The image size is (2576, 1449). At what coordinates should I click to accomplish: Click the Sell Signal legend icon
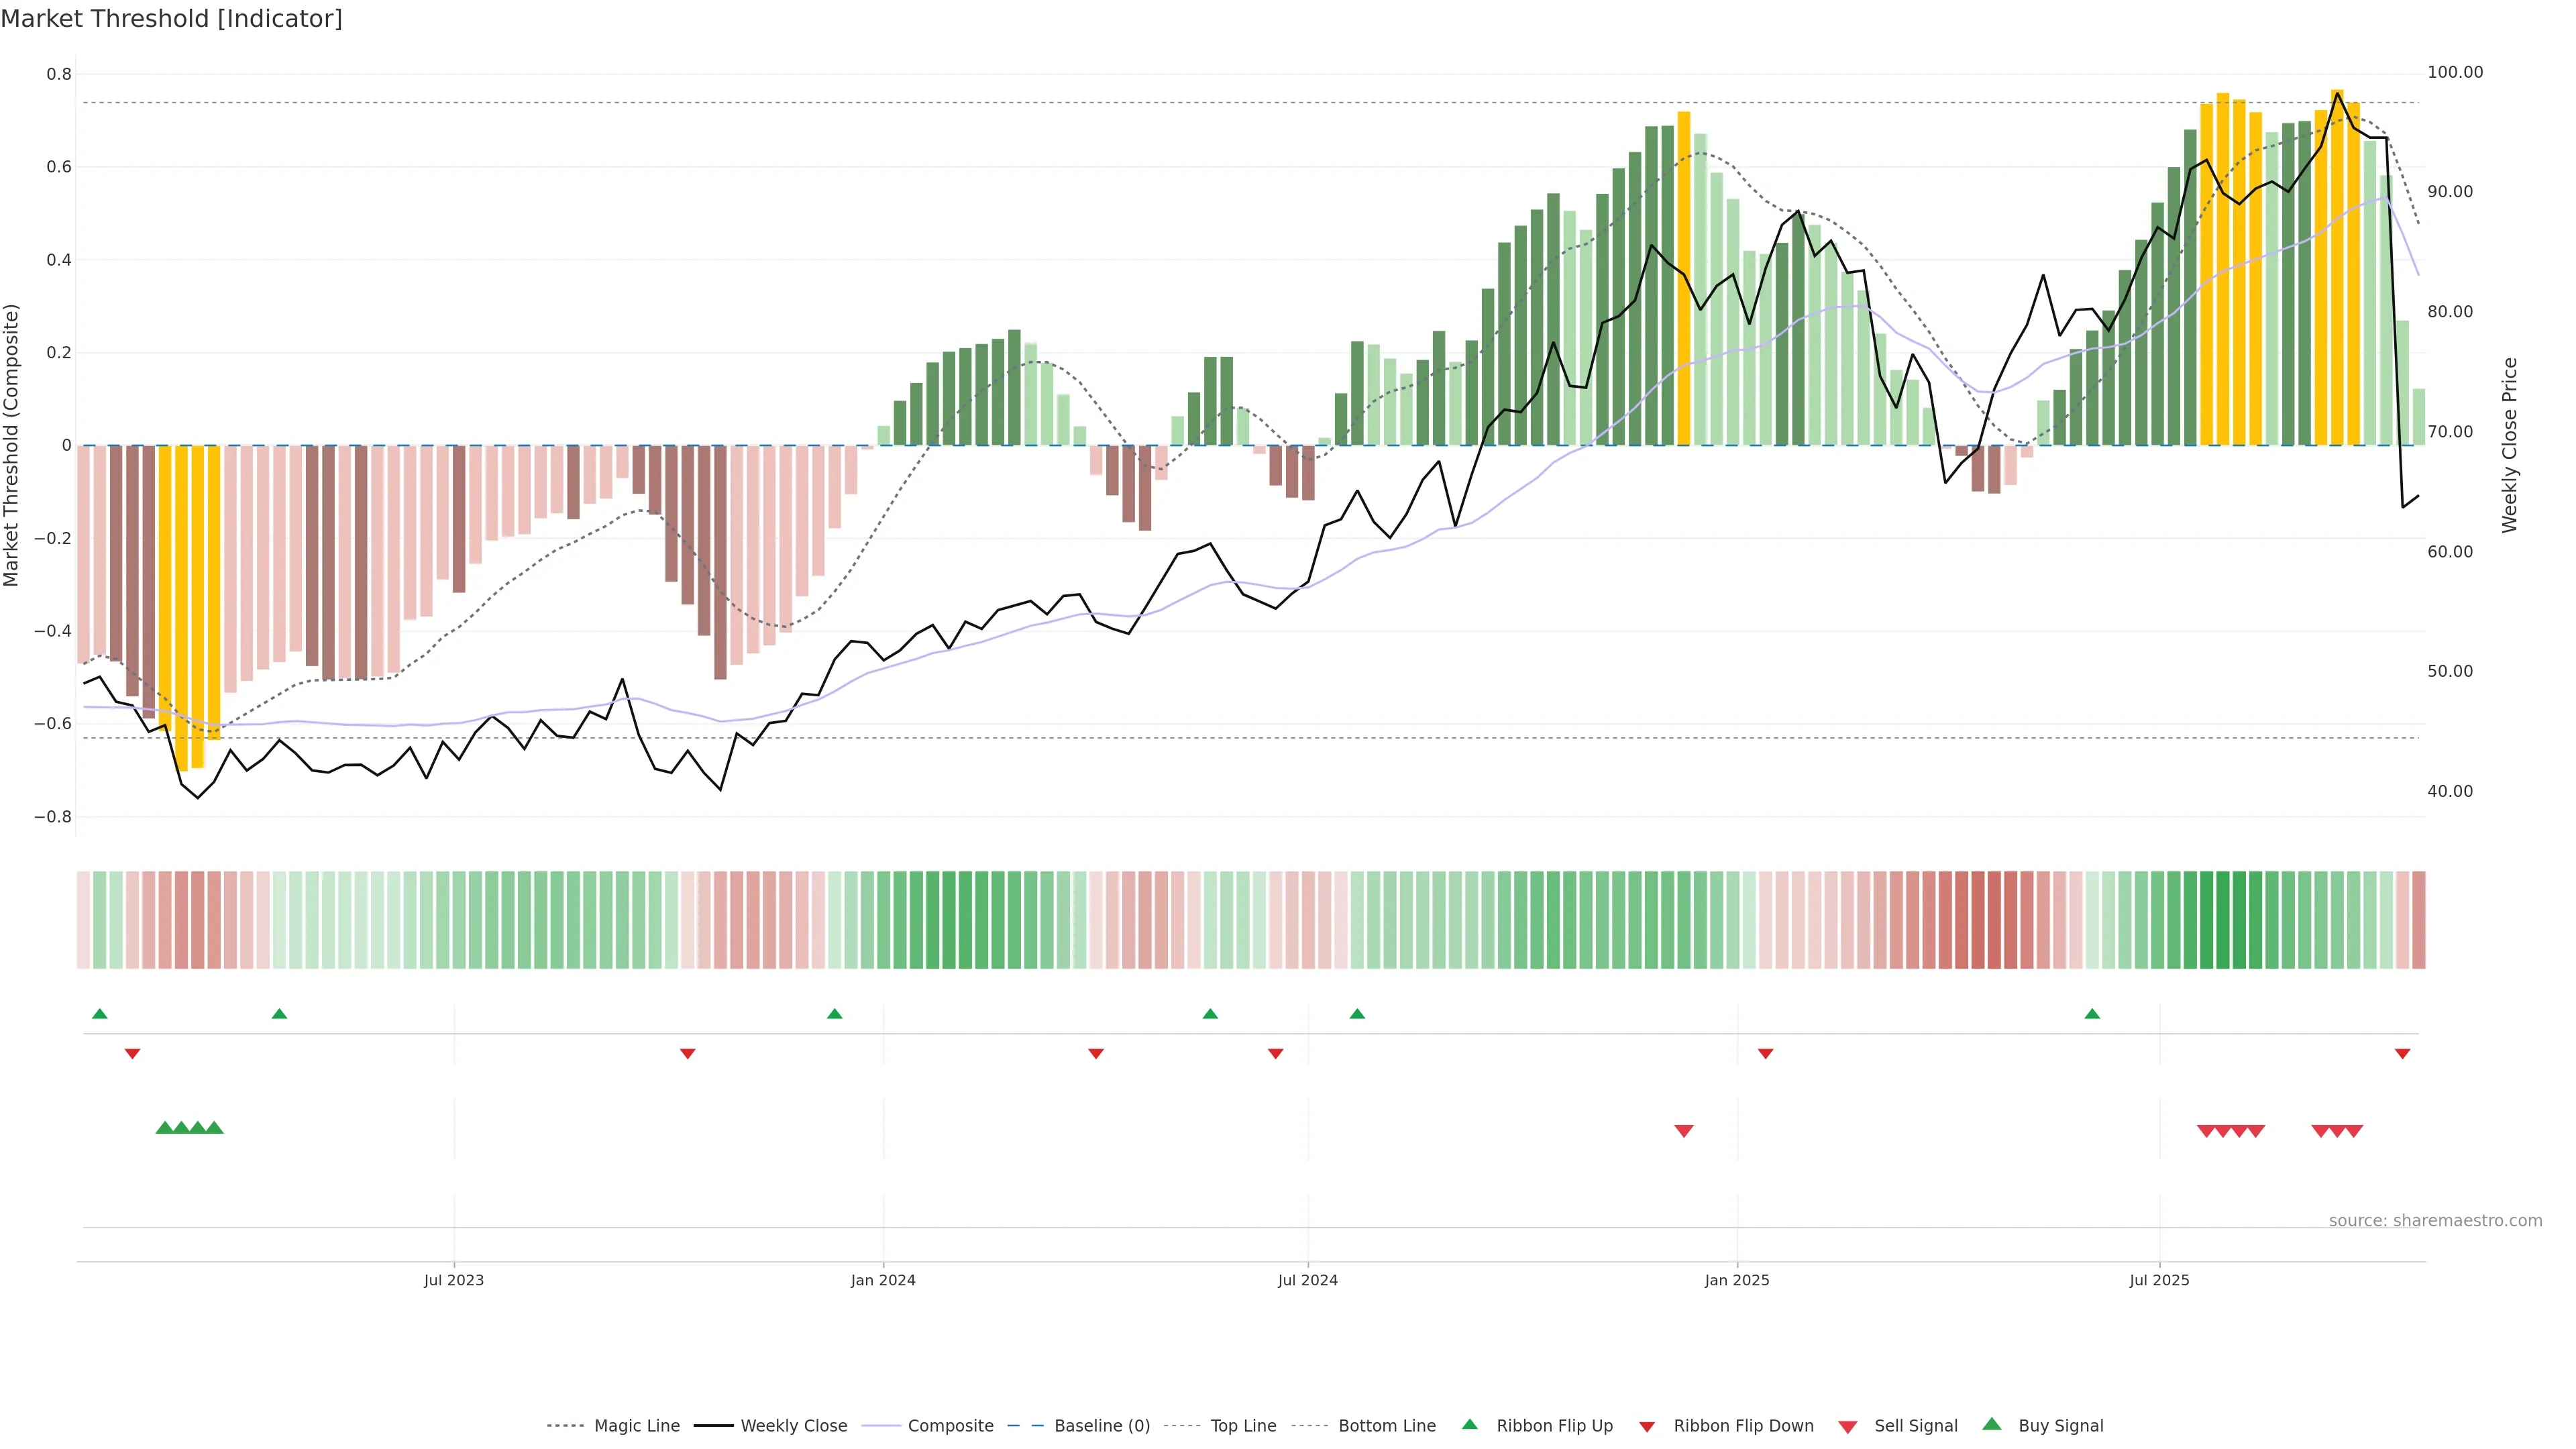1847,1427
